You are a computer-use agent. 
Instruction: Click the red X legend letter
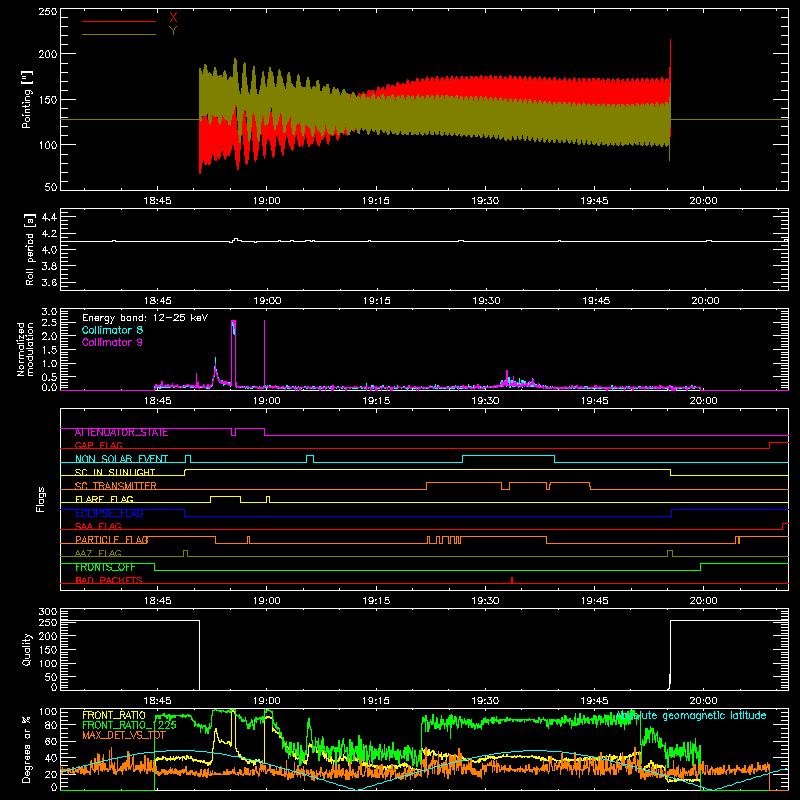click(x=173, y=18)
